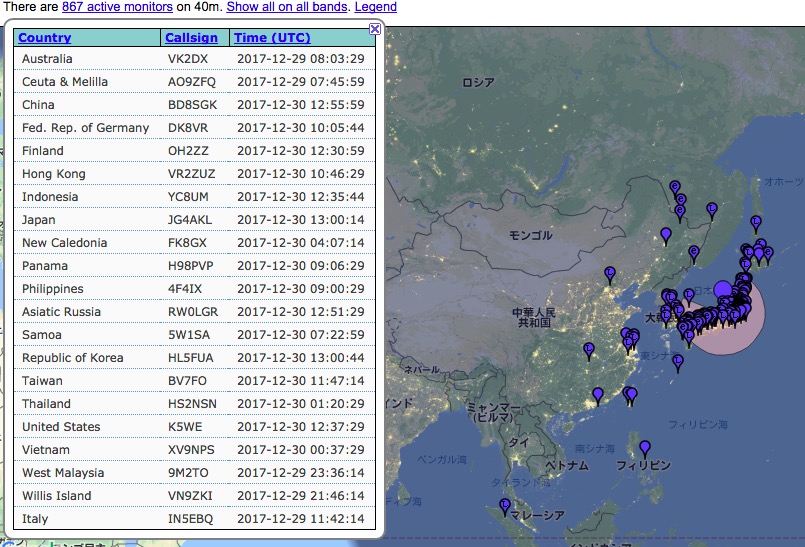This screenshot has height=547, width=805.
Task: Click callsign AO9ZFQ
Action: [x=192, y=82]
